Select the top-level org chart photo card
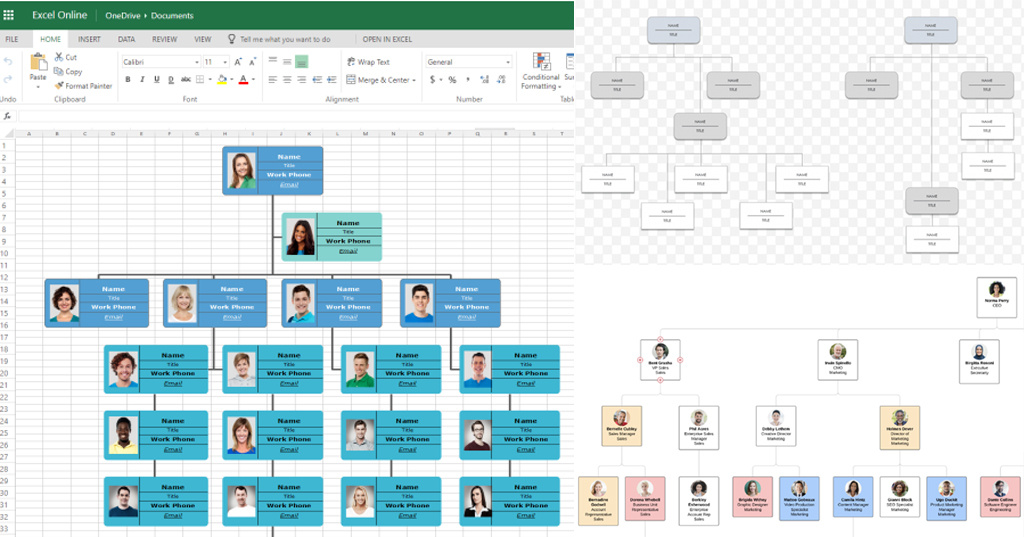 pos(272,171)
